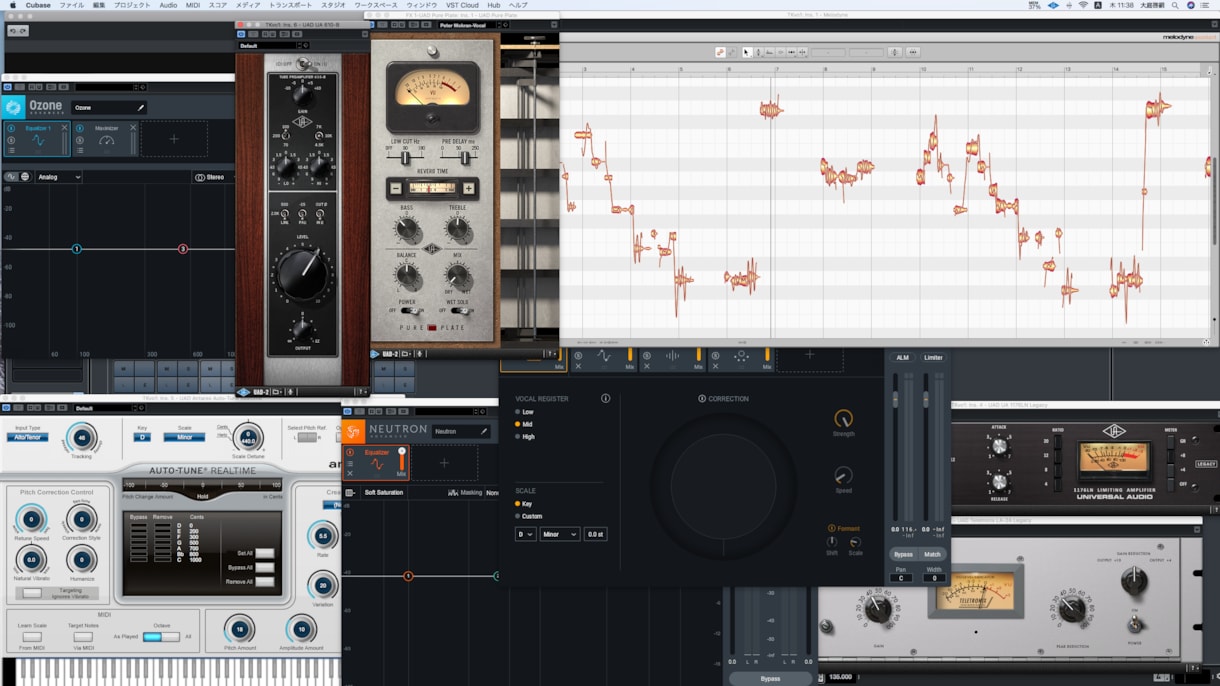Viewport: 1220px width, 686px height.
Task: Click the Match button
Action: [x=932, y=554]
